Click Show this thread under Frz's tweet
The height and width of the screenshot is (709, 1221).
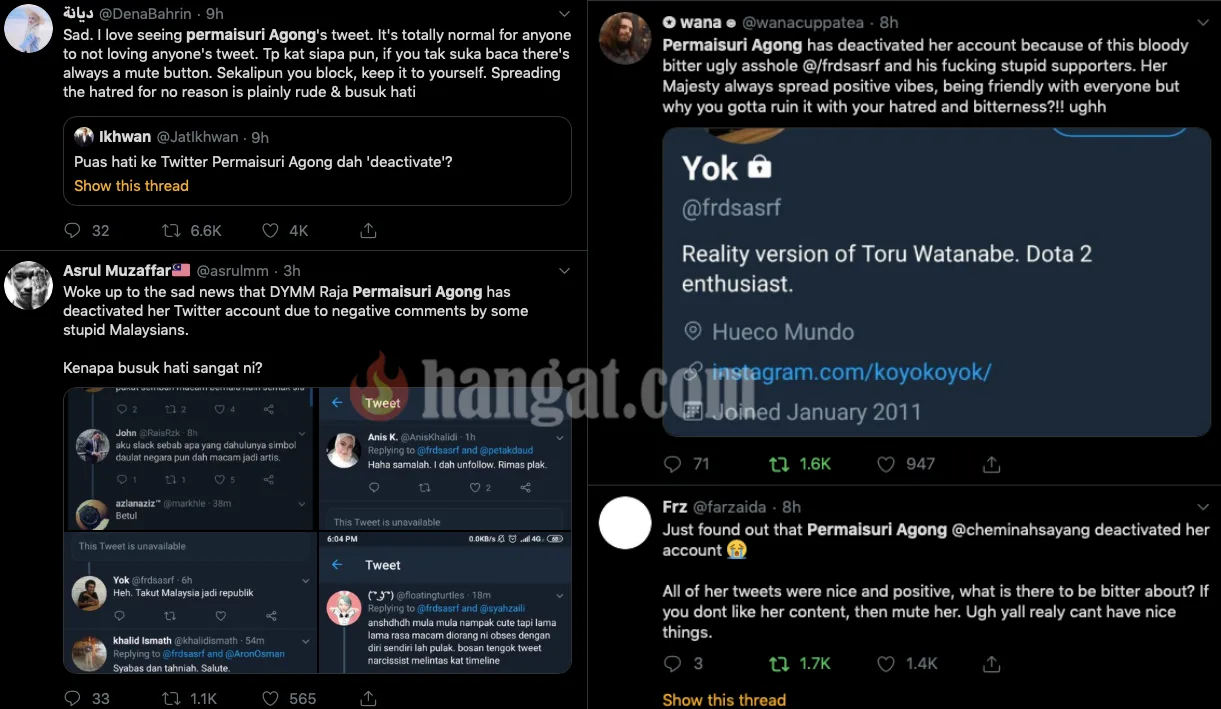point(724,700)
